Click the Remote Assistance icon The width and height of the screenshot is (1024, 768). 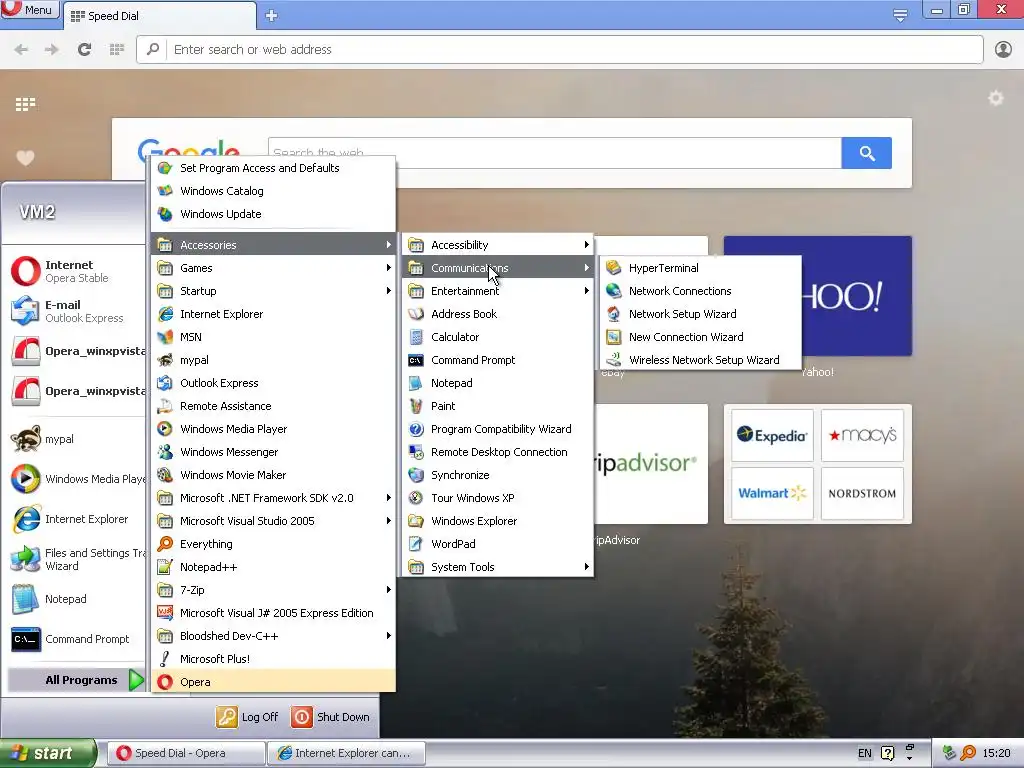pyautogui.click(x=165, y=406)
